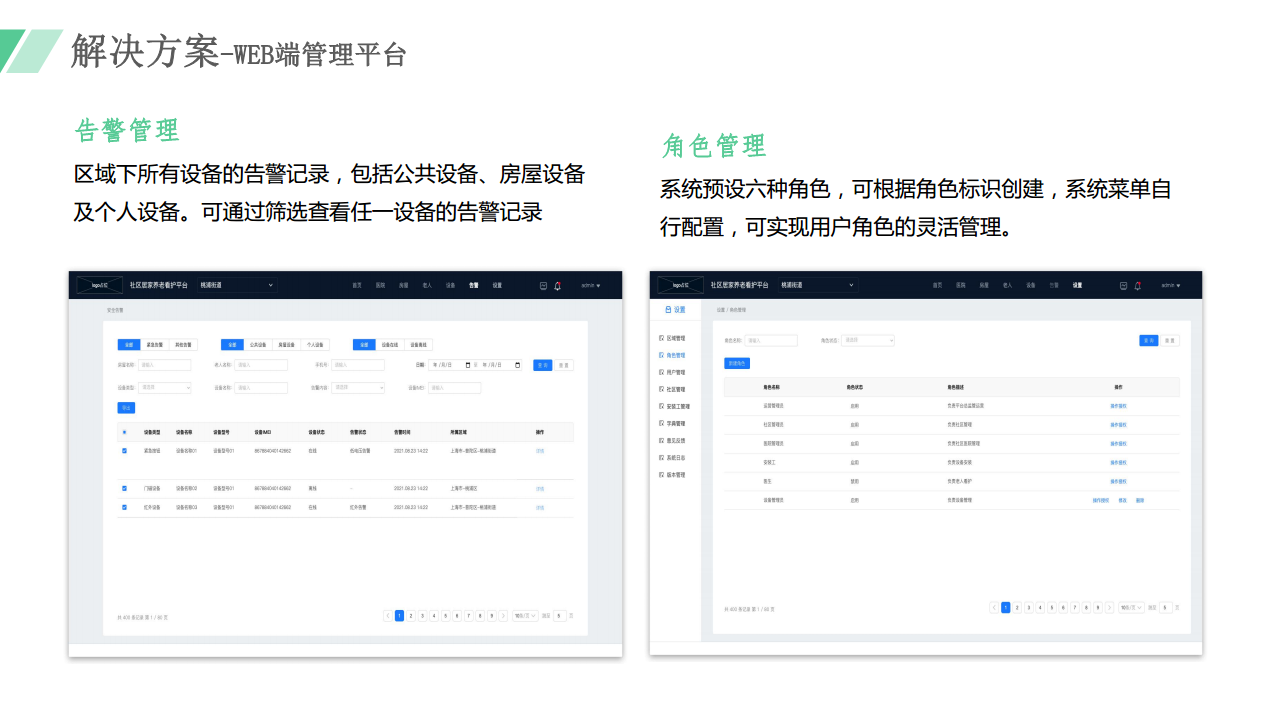The height and width of the screenshot is (720, 1280).
Task: Click 重置 button in alarm filters
Action: (564, 365)
